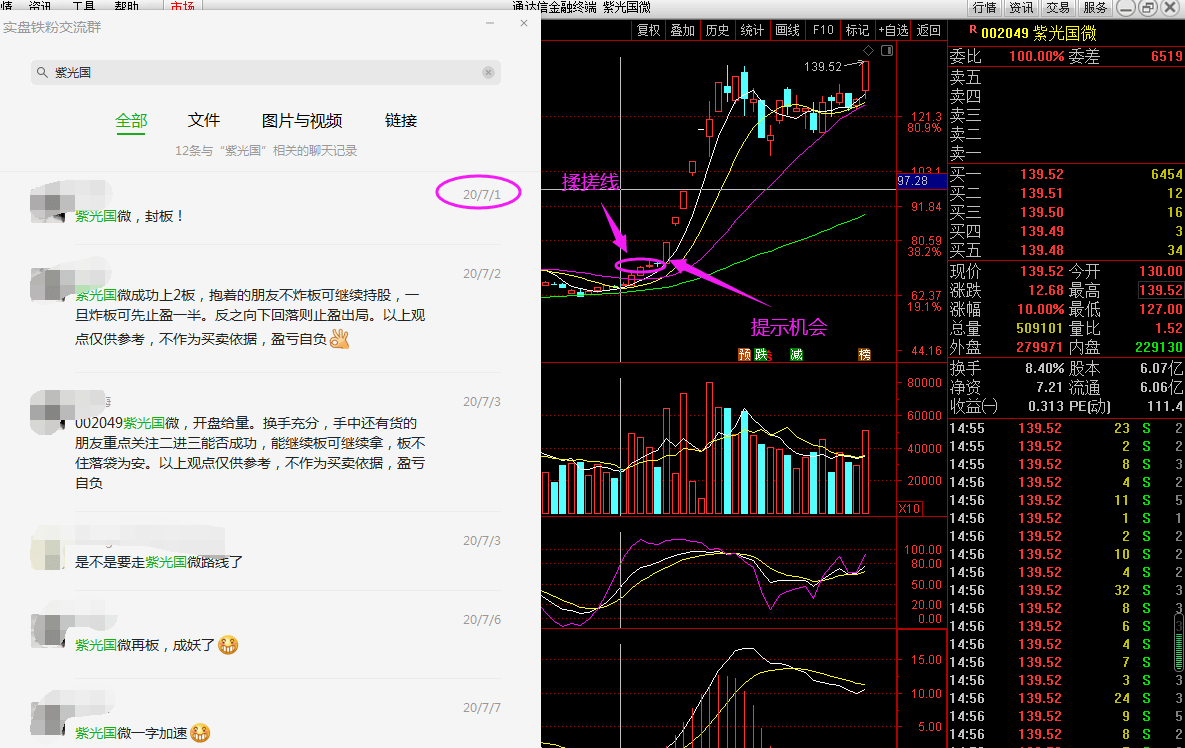The width and height of the screenshot is (1185, 748).
Task: Click the X10 volume scale indicator
Action: tap(910, 509)
